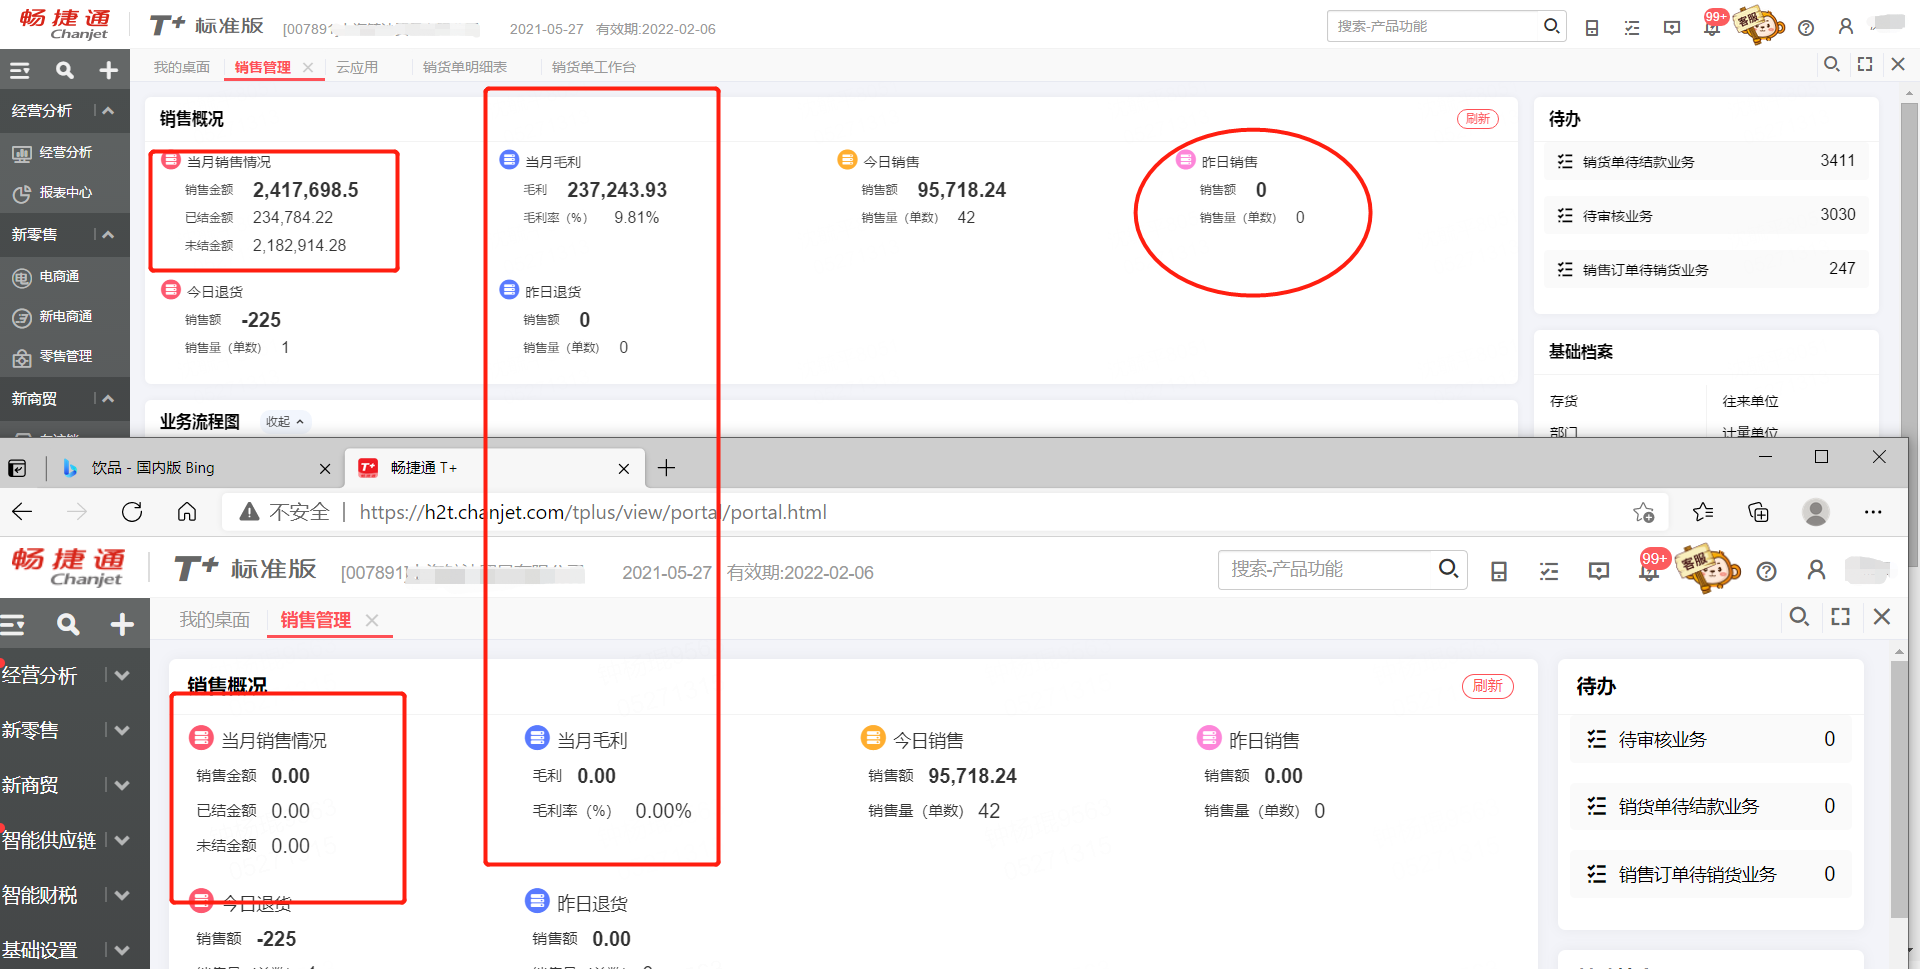The width and height of the screenshot is (1920, 969).
Task: Click 刷新 button in top window 销售概况
Action: [x=1478, y=119]
